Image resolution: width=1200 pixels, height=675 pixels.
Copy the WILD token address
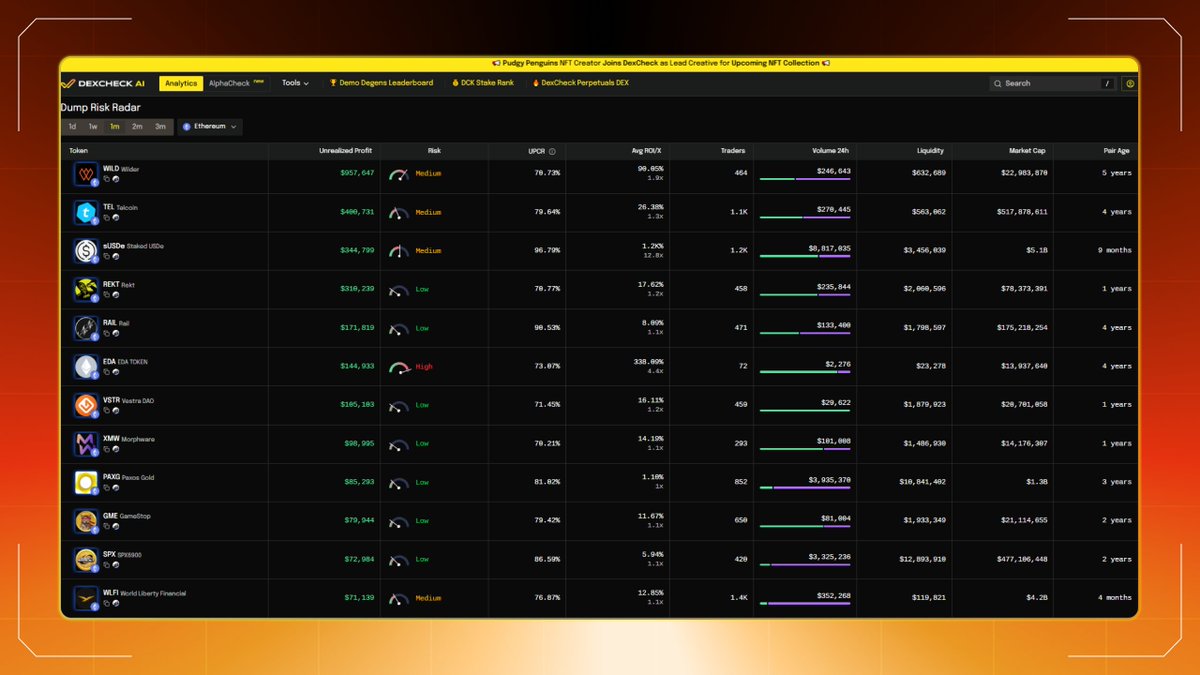tap(106, 178)
